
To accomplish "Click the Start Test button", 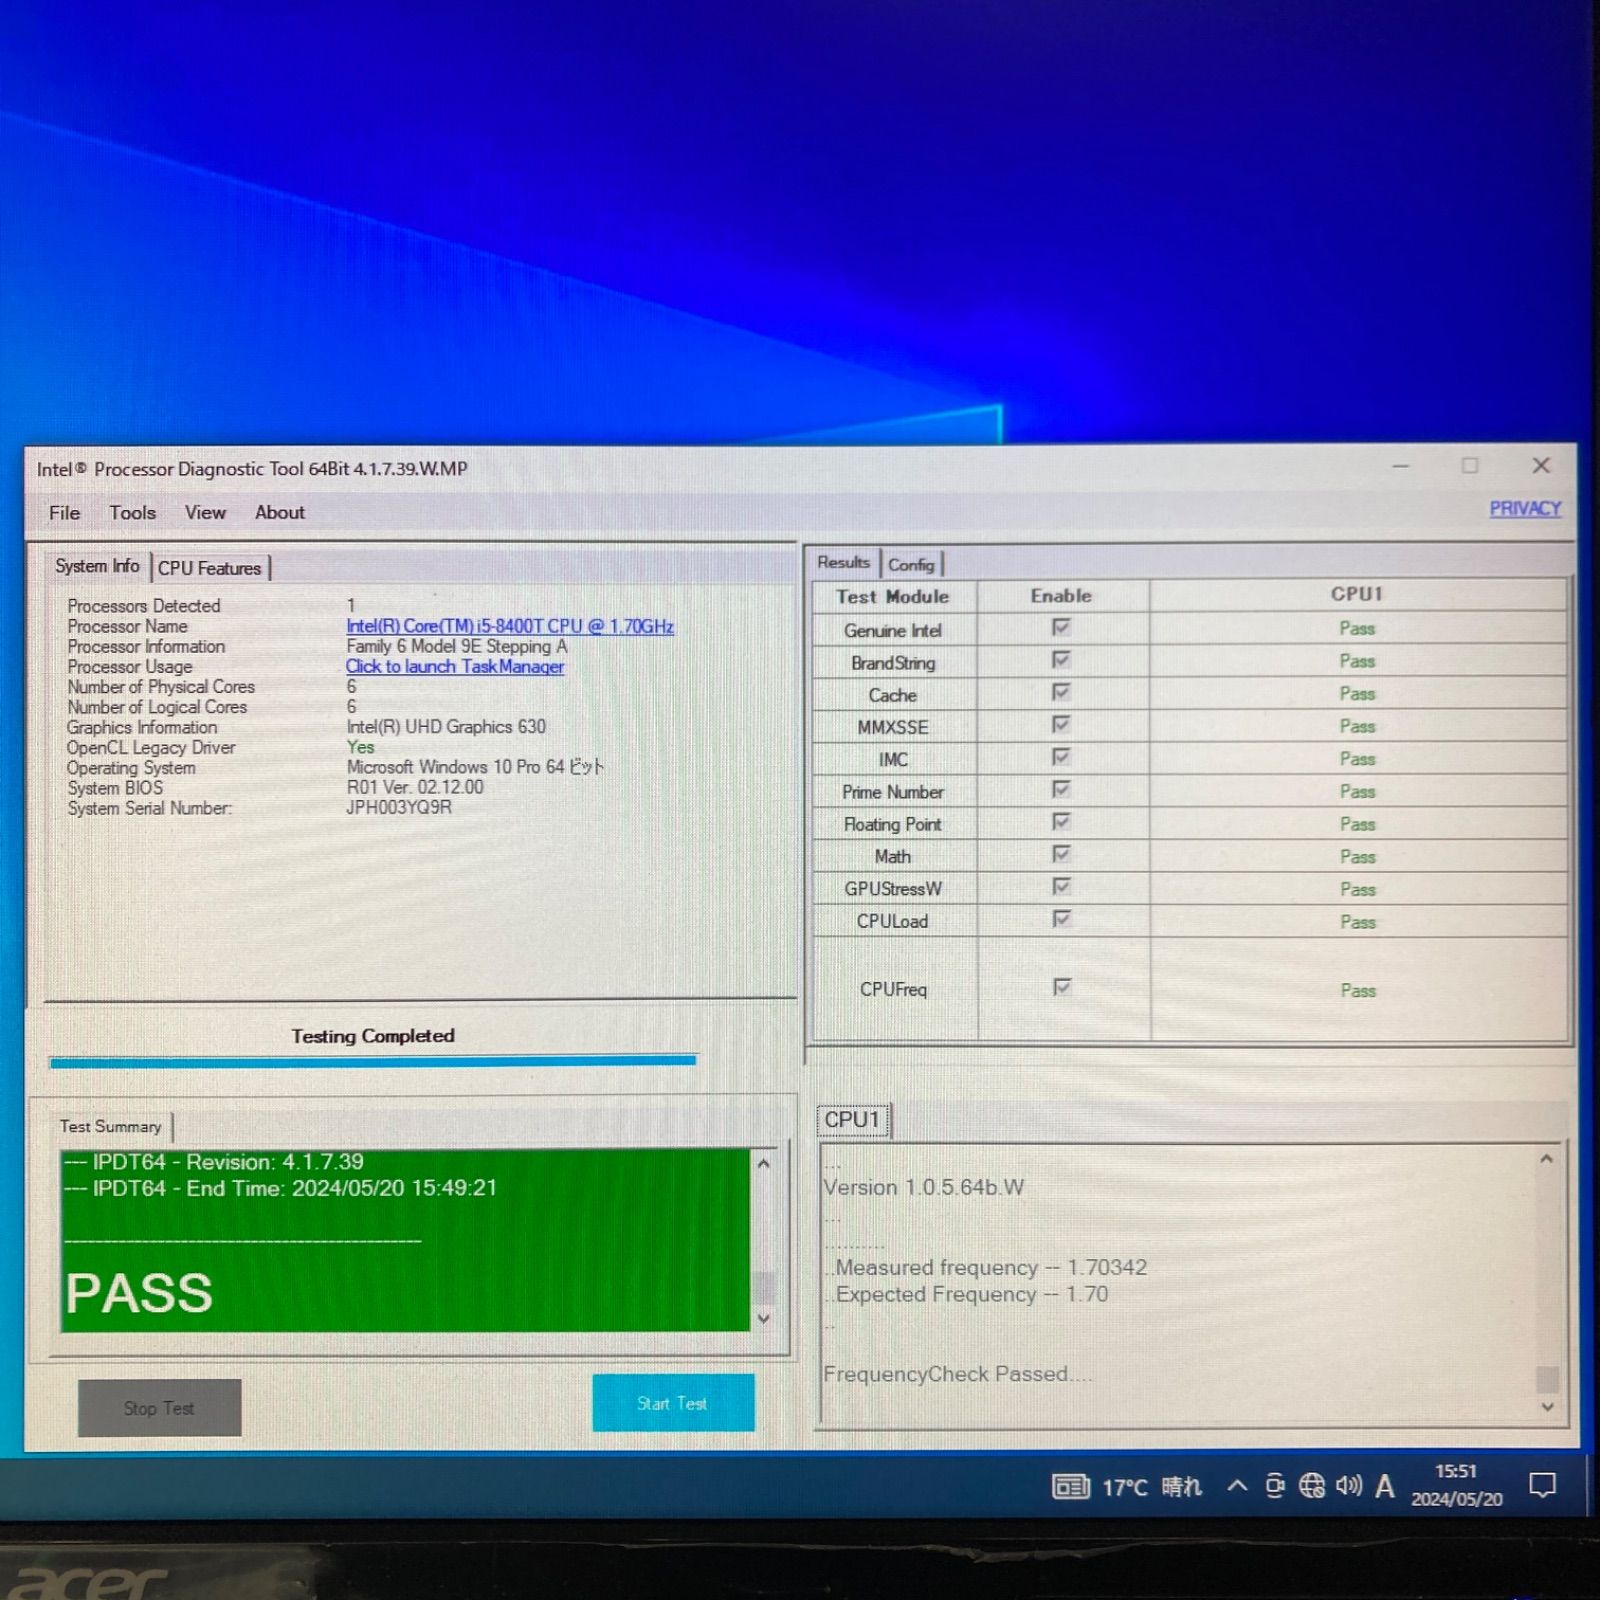I will [673, 1403].
